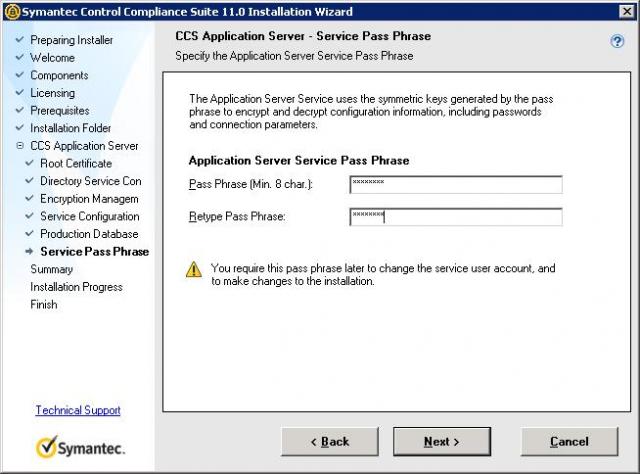Click the yellow warning triangle icon
Viewport: 640px width, 474px height.
pos(194,270)
